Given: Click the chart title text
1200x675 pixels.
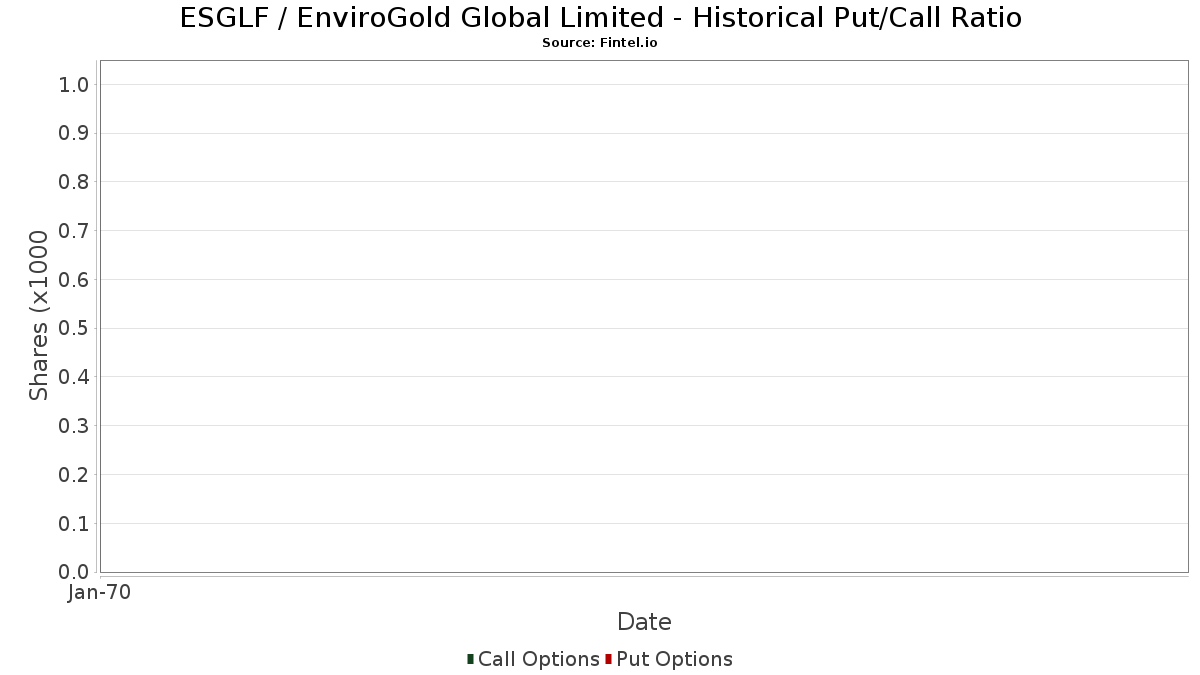Looking at the screenshot, I should click(600, 18).
